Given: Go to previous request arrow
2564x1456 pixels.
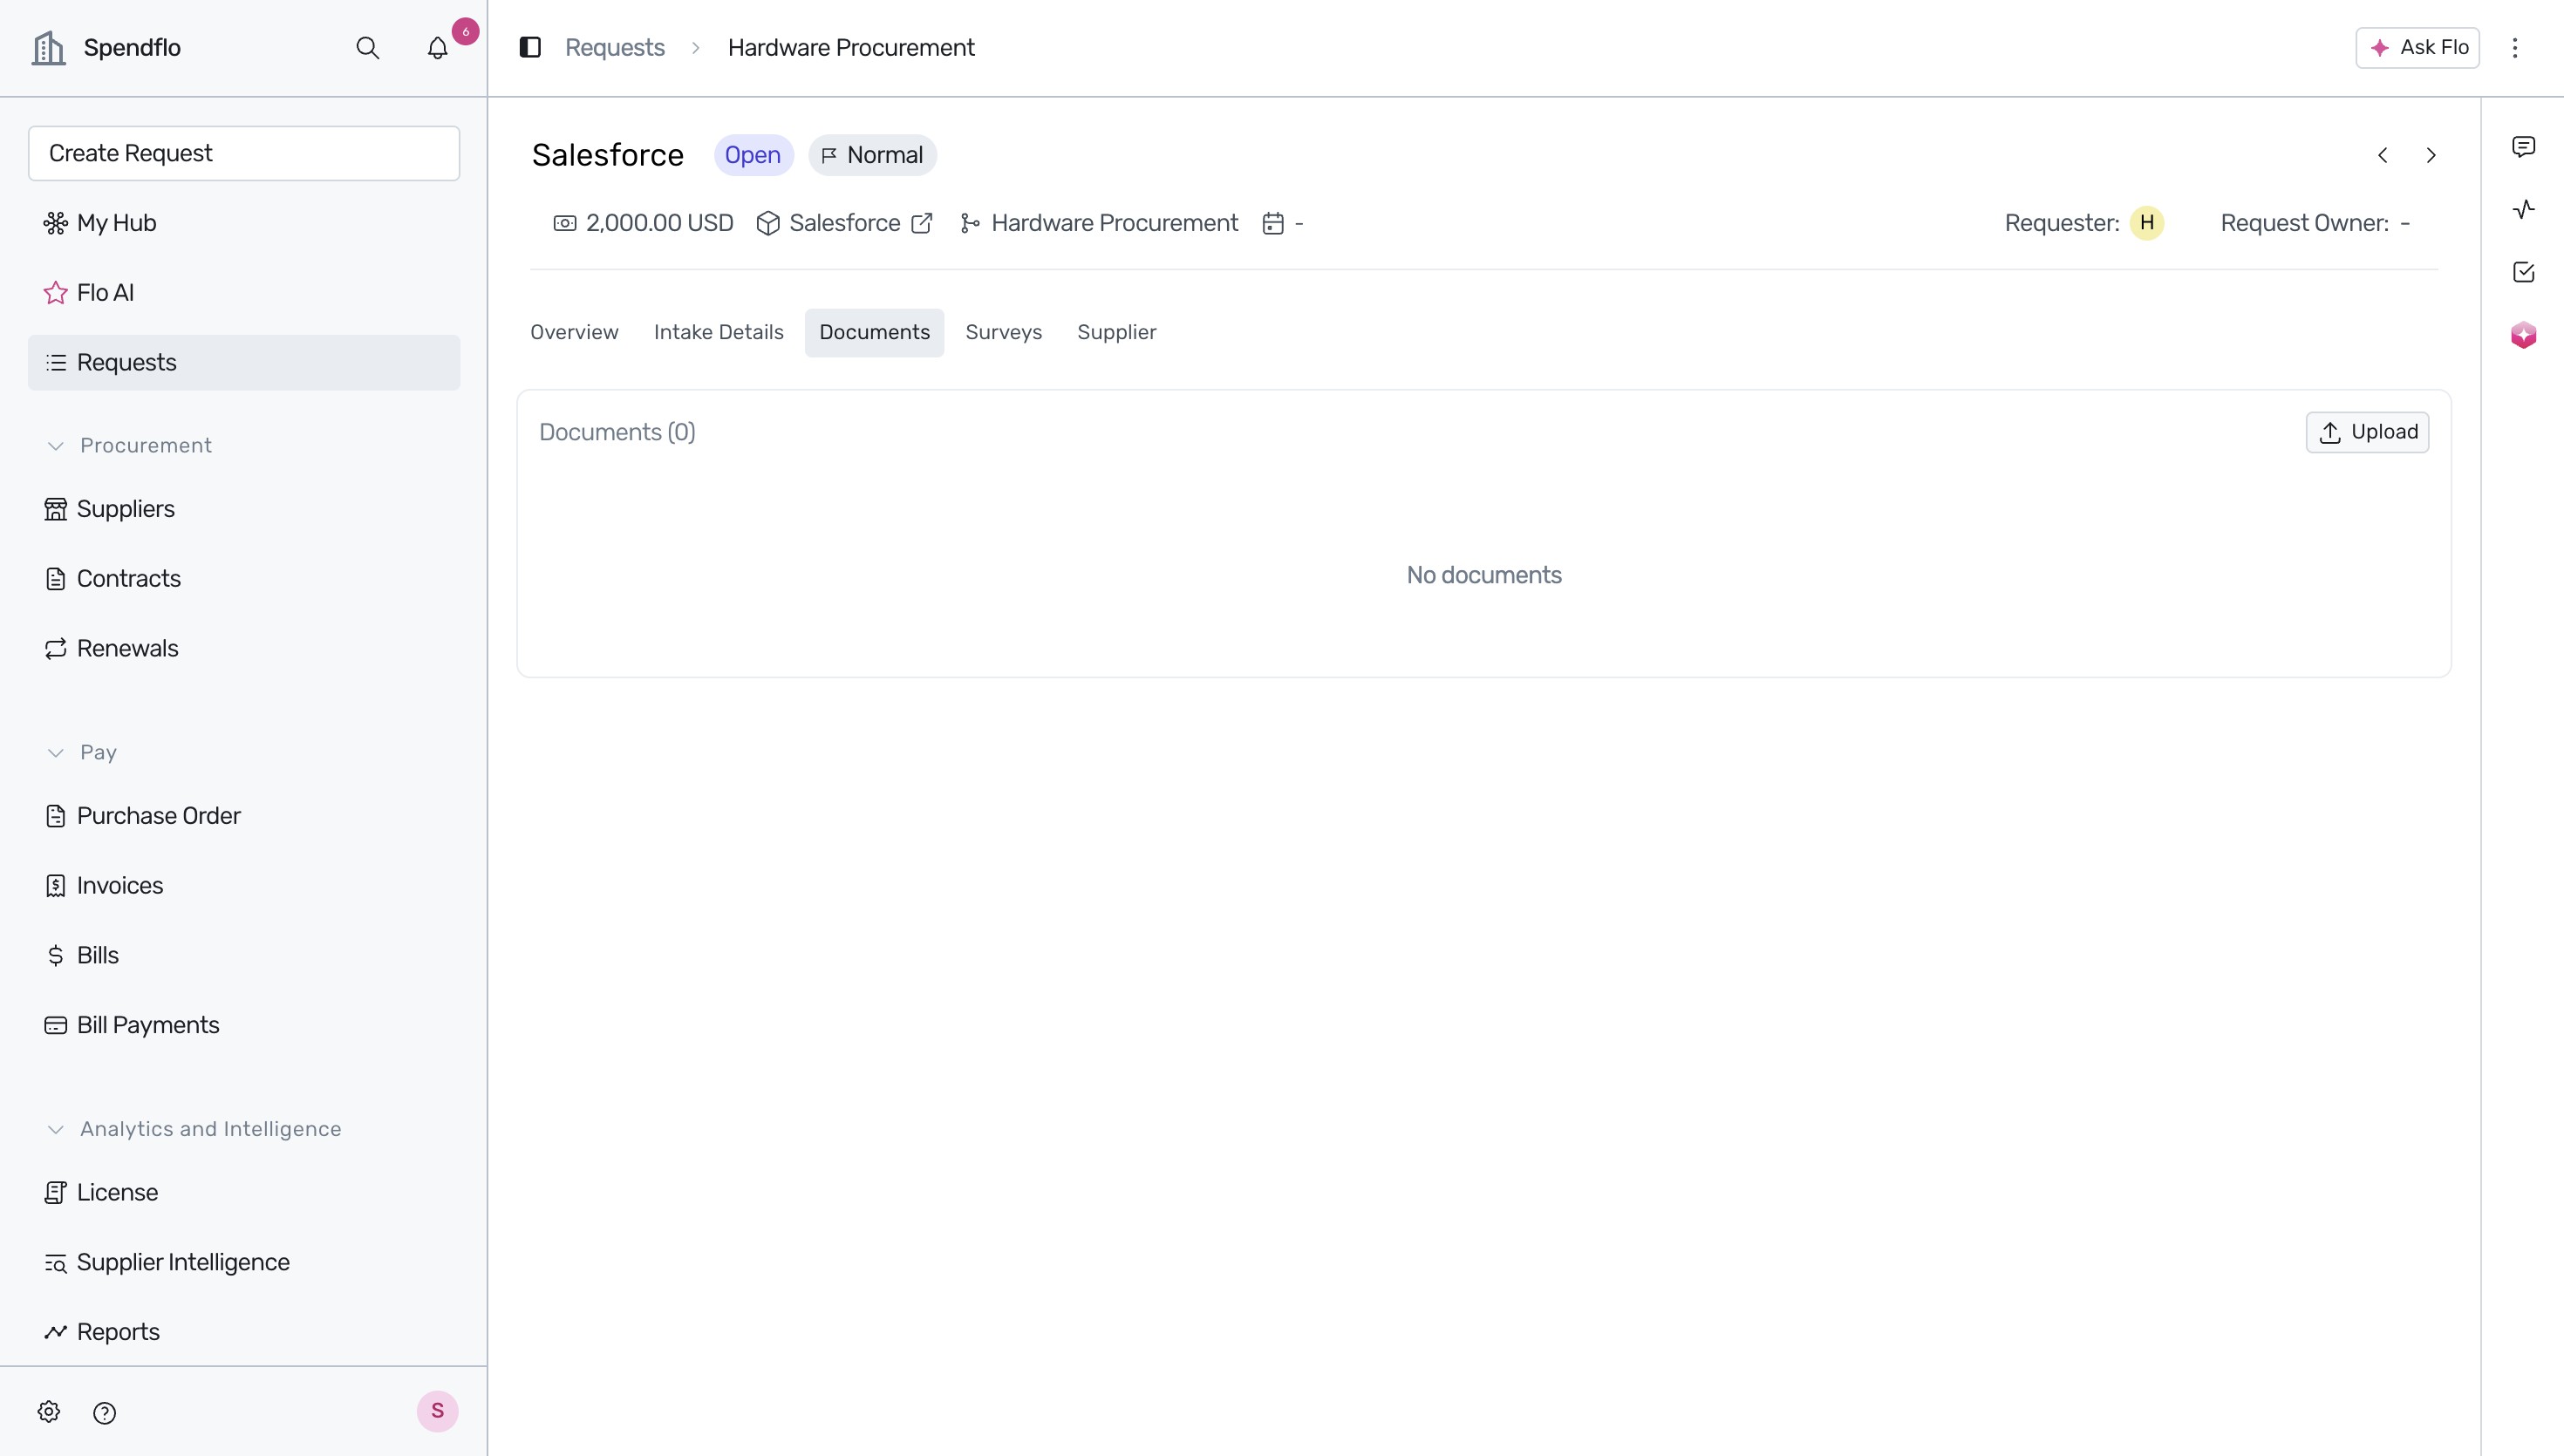Looking at the screenshot, I should (2383, 155).
